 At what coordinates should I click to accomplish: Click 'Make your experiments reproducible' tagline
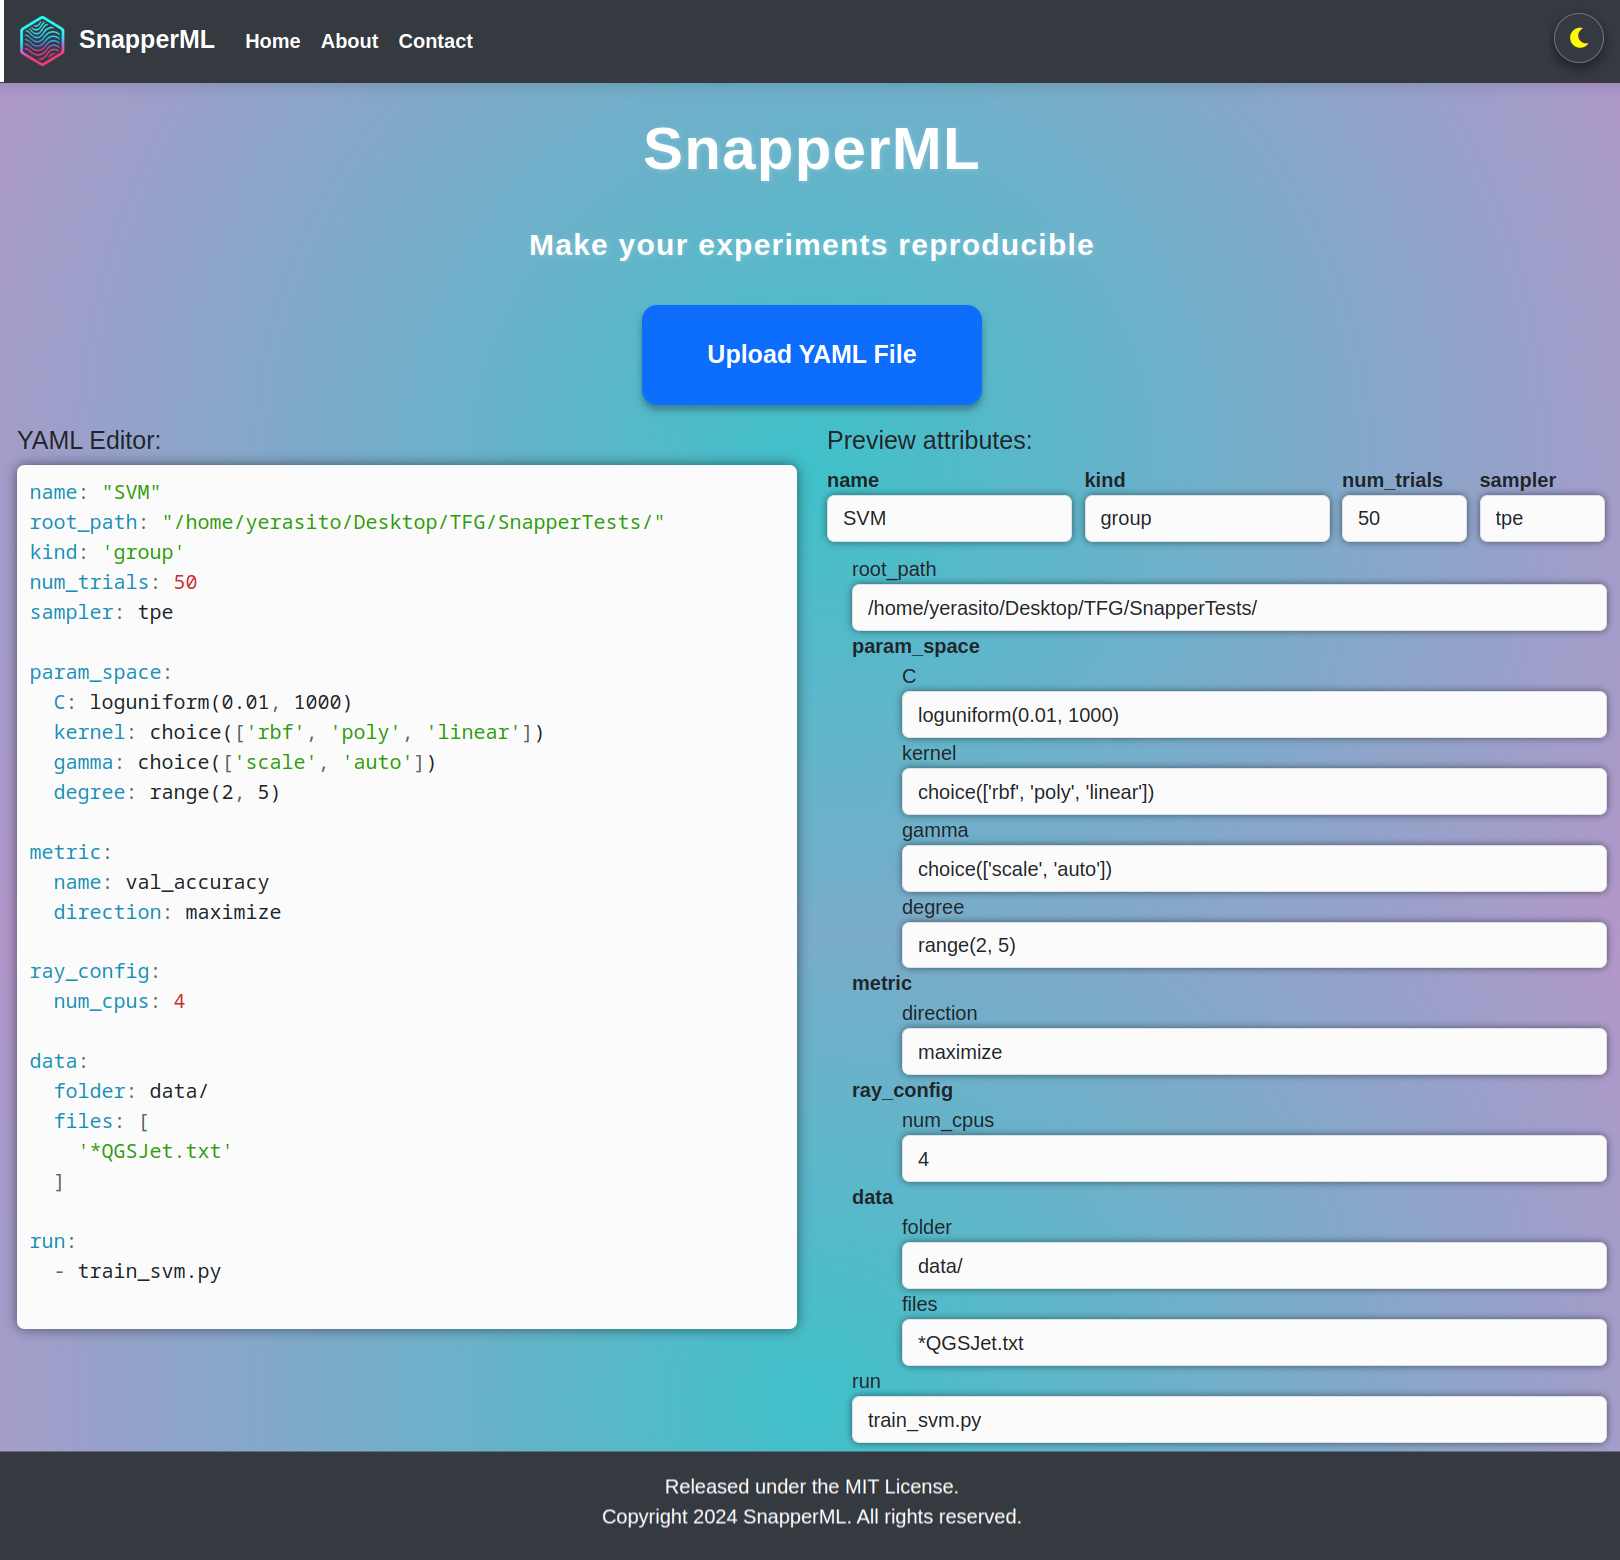point(811,245)
